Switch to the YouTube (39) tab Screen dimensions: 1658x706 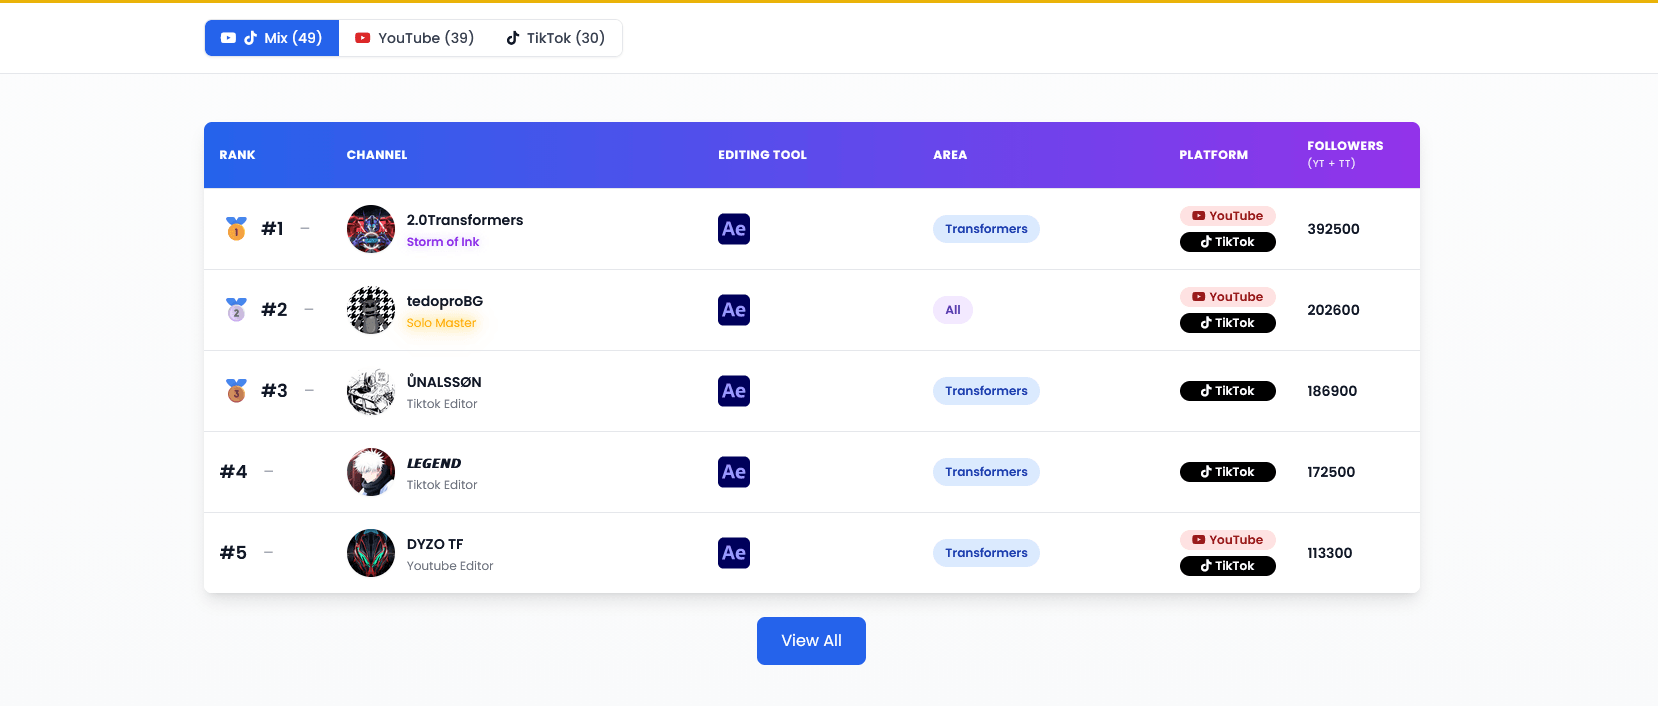point(414,38)
